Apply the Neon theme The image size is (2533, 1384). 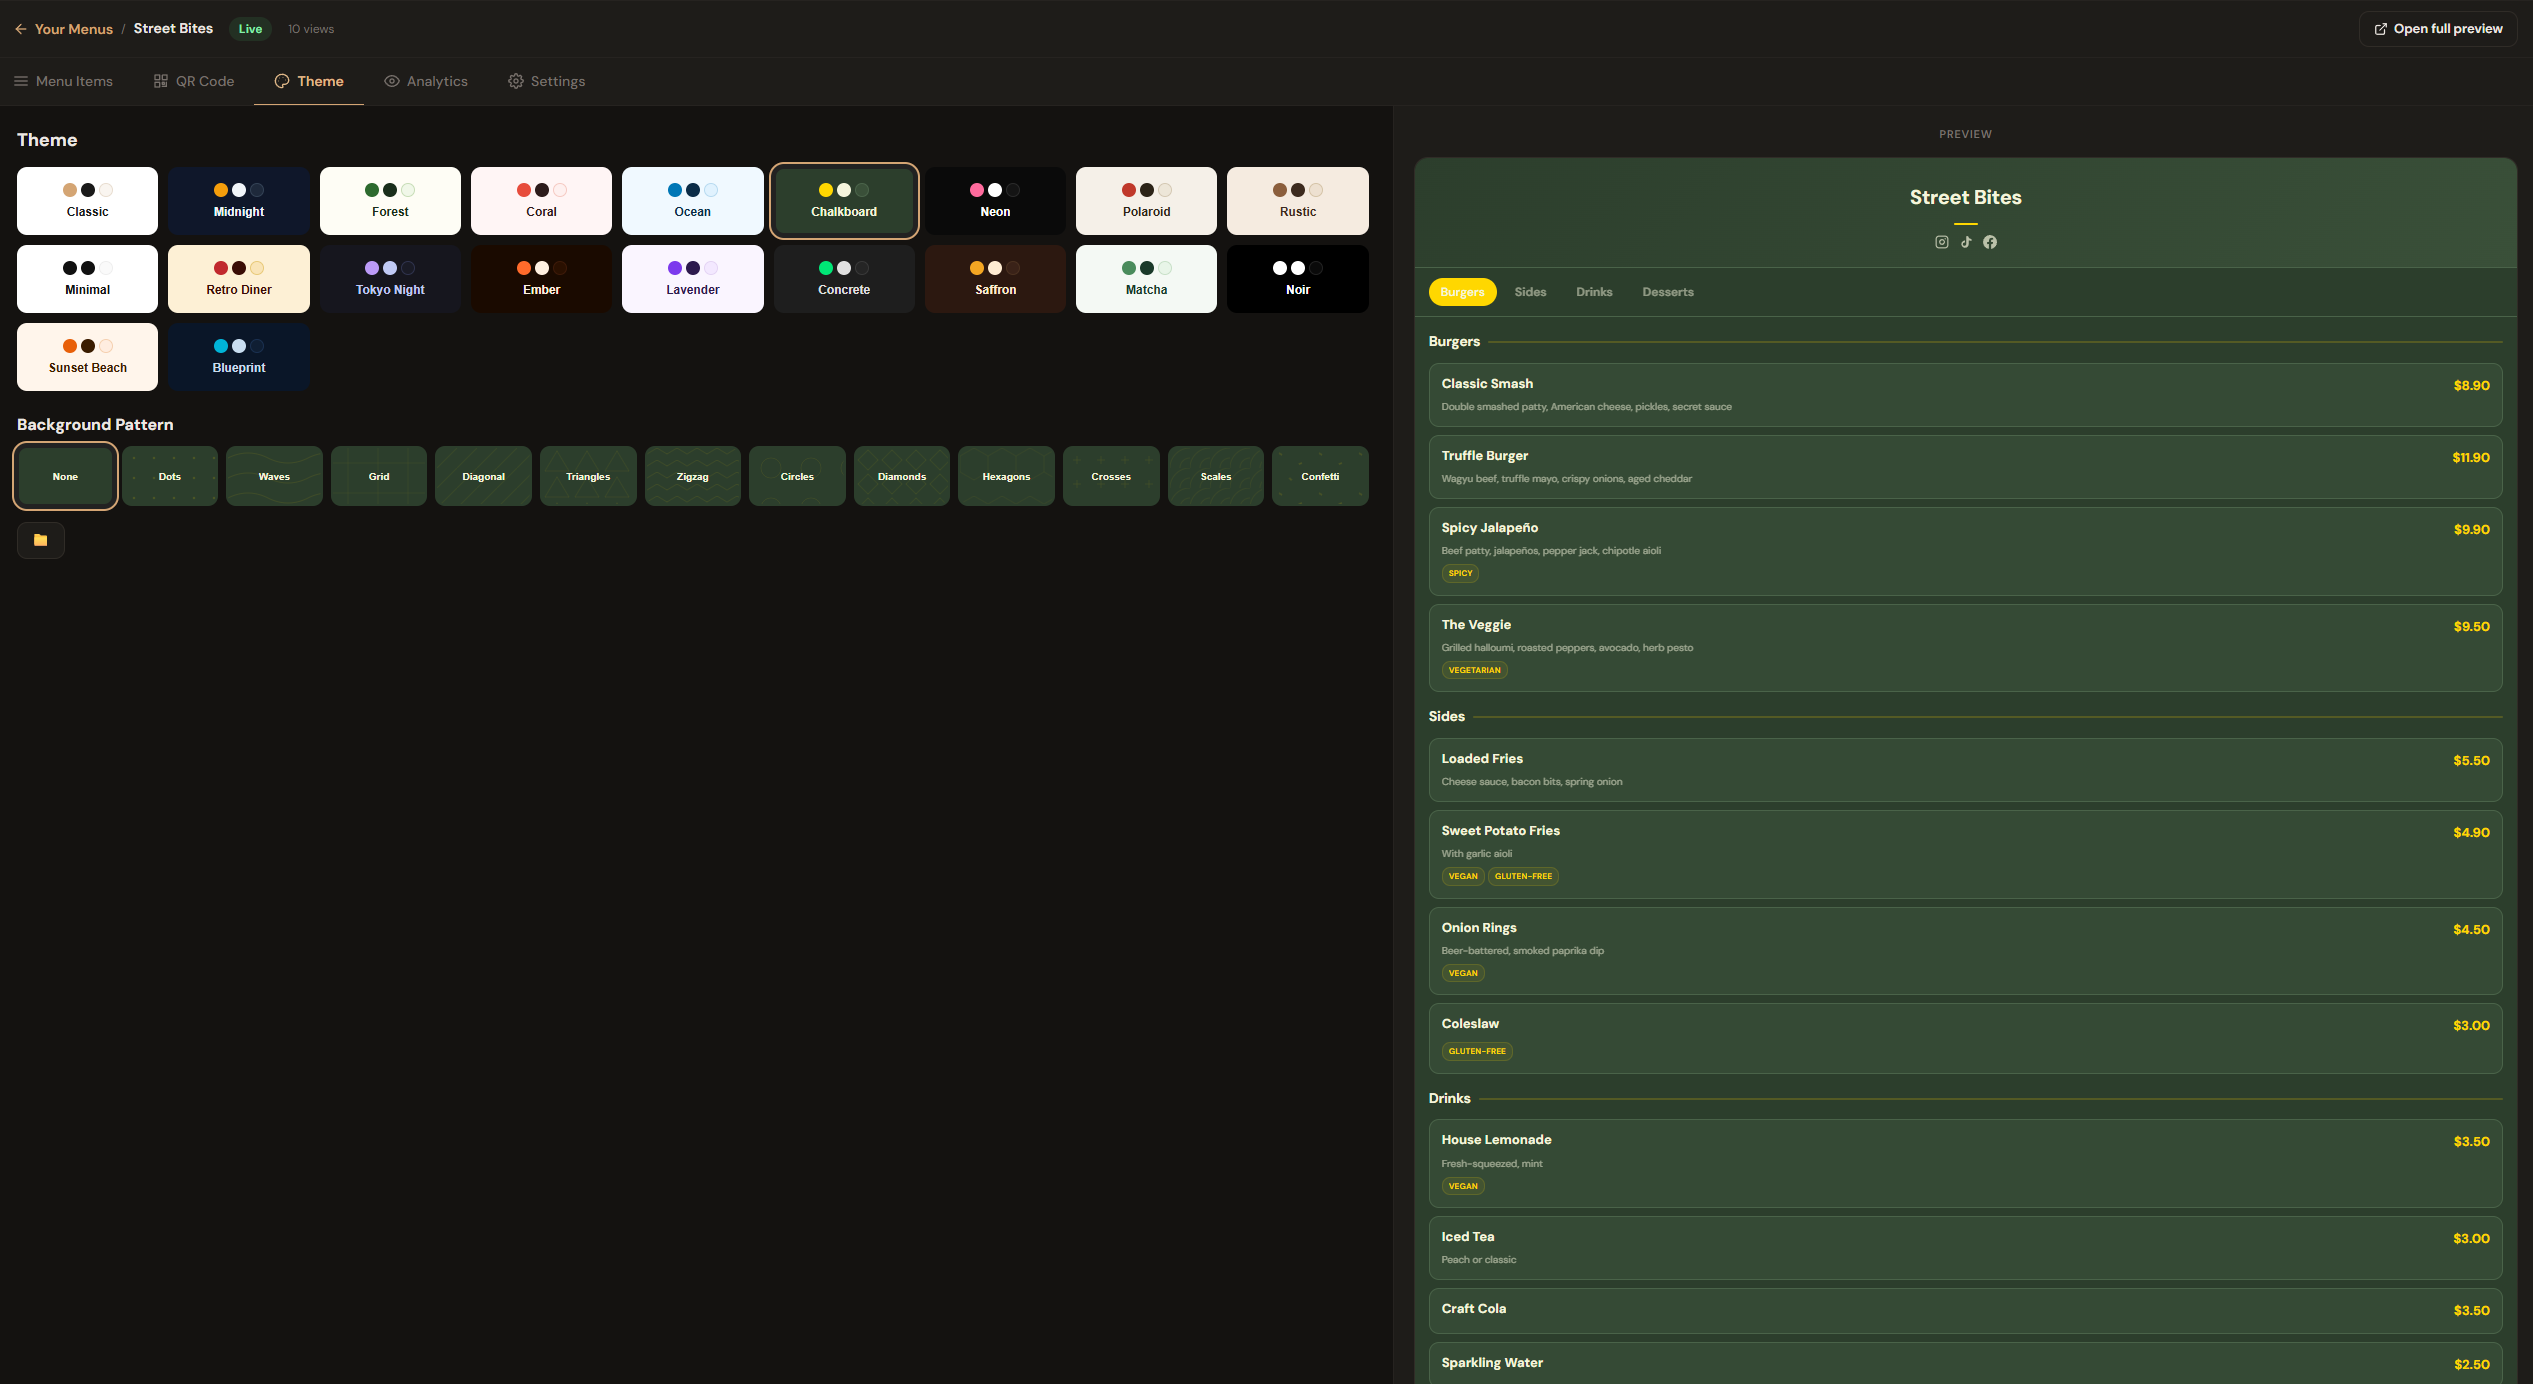[x=995, y=201]
